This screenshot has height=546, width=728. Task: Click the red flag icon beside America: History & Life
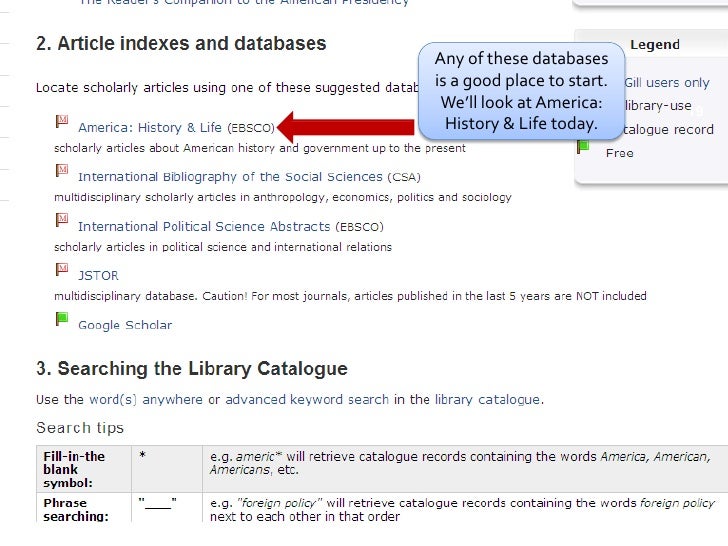click(62, 122)
